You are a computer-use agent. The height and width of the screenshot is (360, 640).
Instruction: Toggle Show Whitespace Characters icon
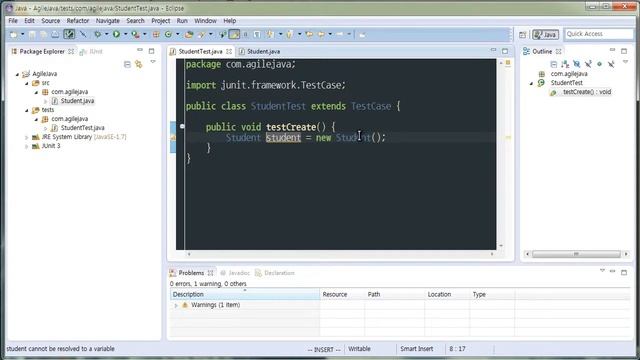click(x=257, y=34)
